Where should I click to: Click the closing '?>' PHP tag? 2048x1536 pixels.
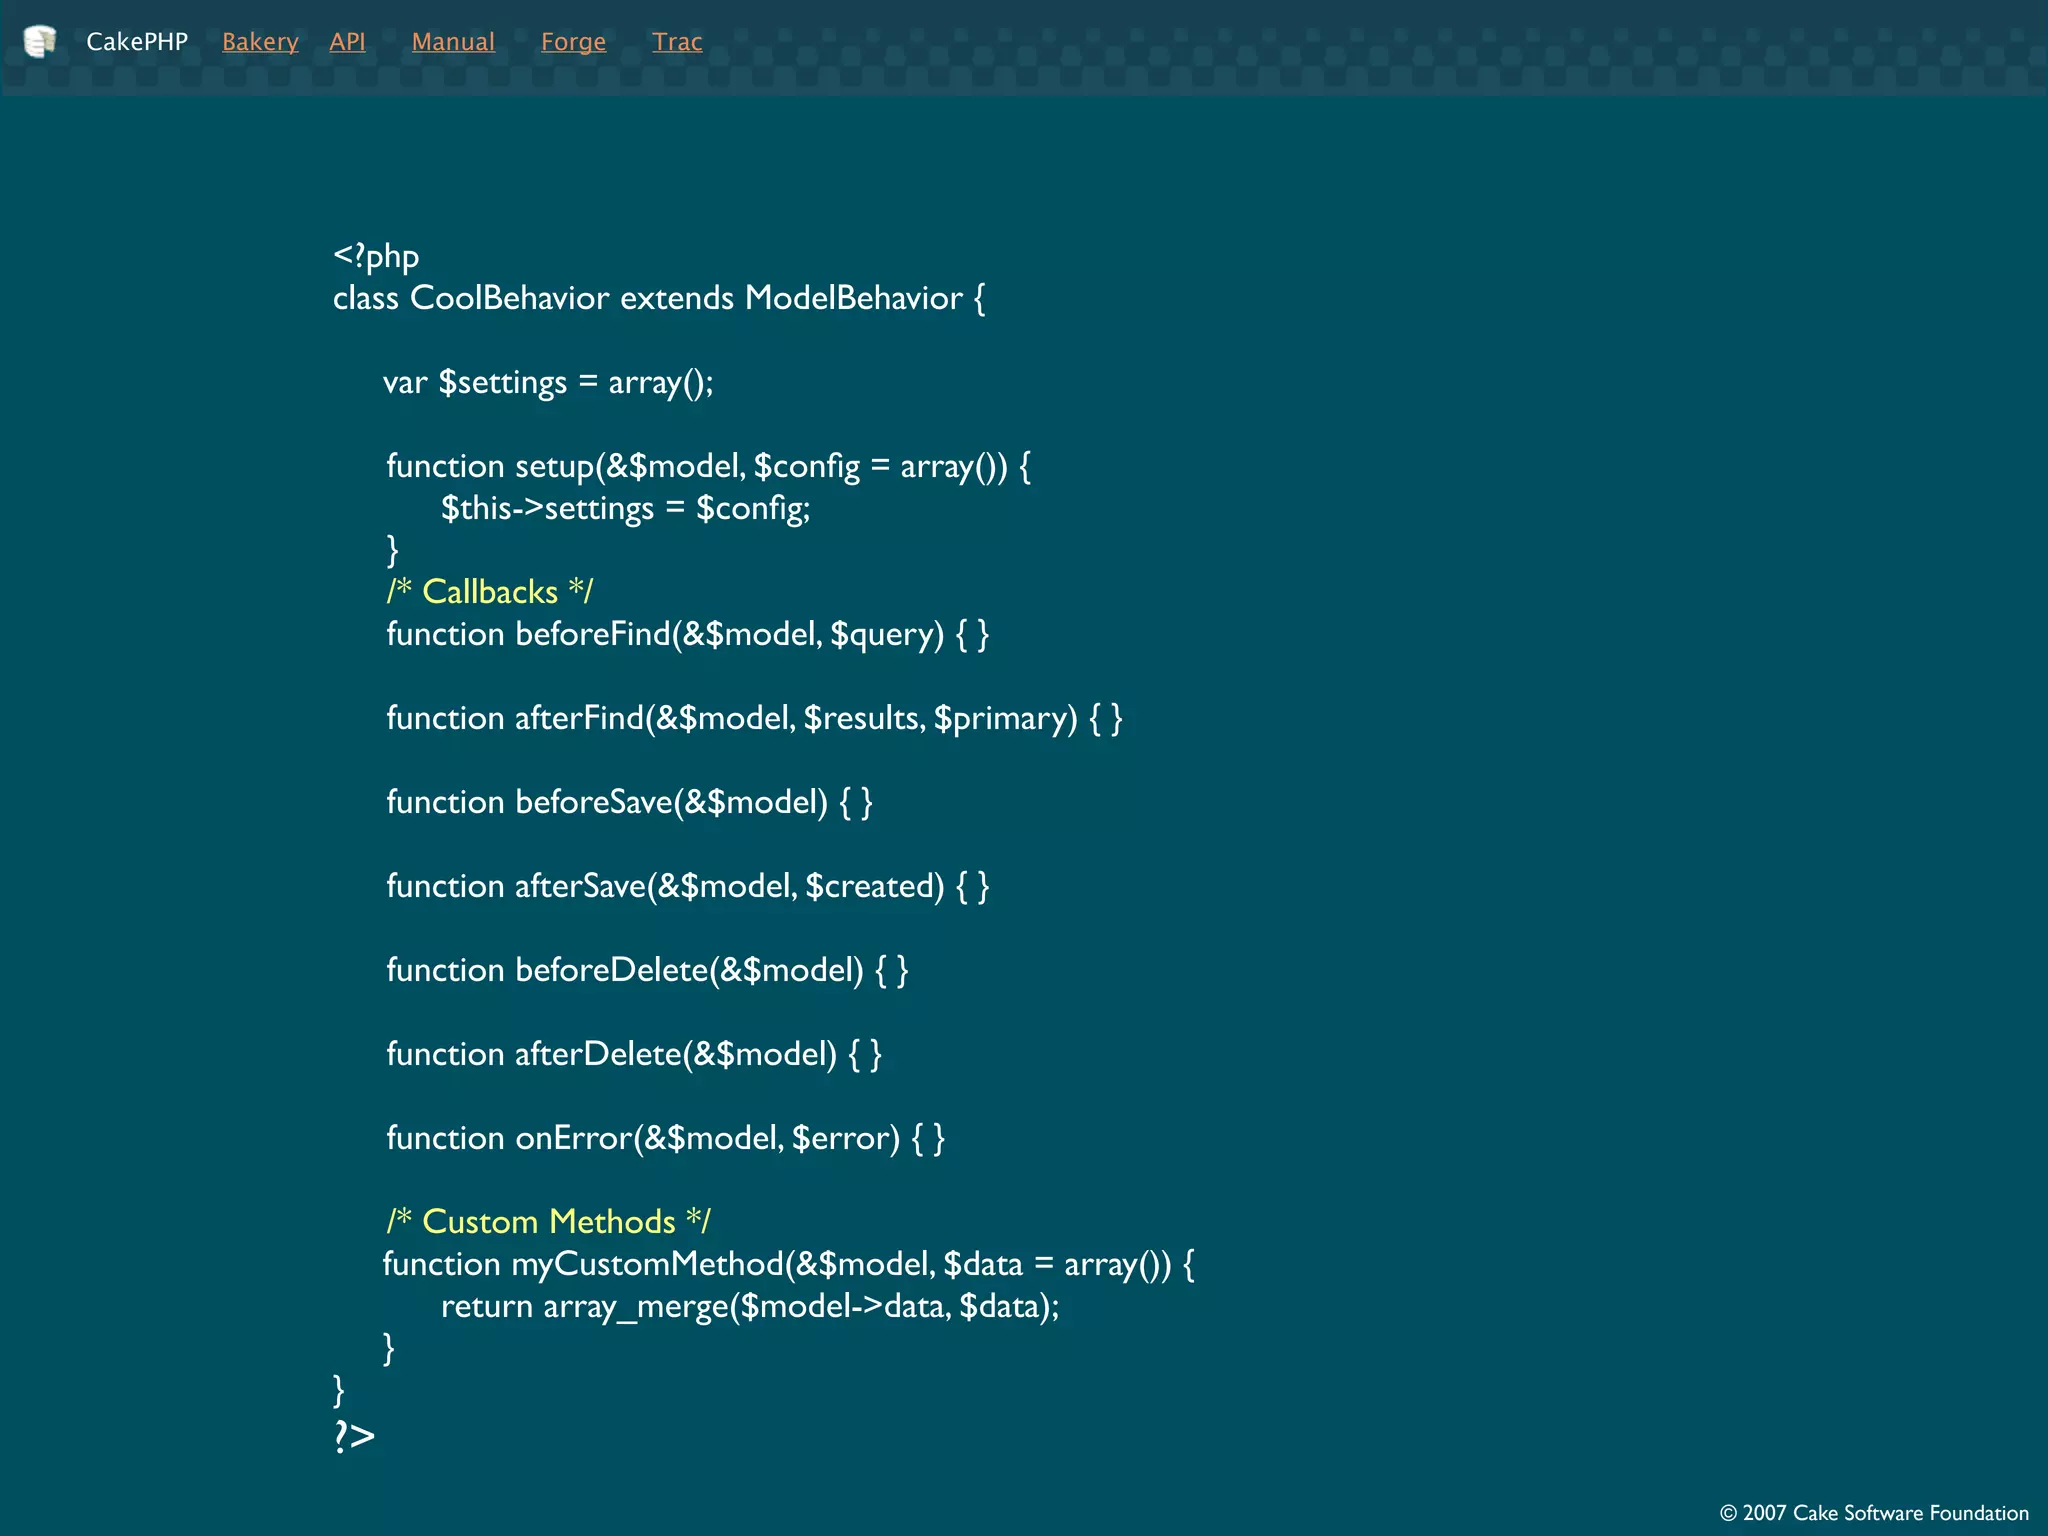pos(354,1436)
